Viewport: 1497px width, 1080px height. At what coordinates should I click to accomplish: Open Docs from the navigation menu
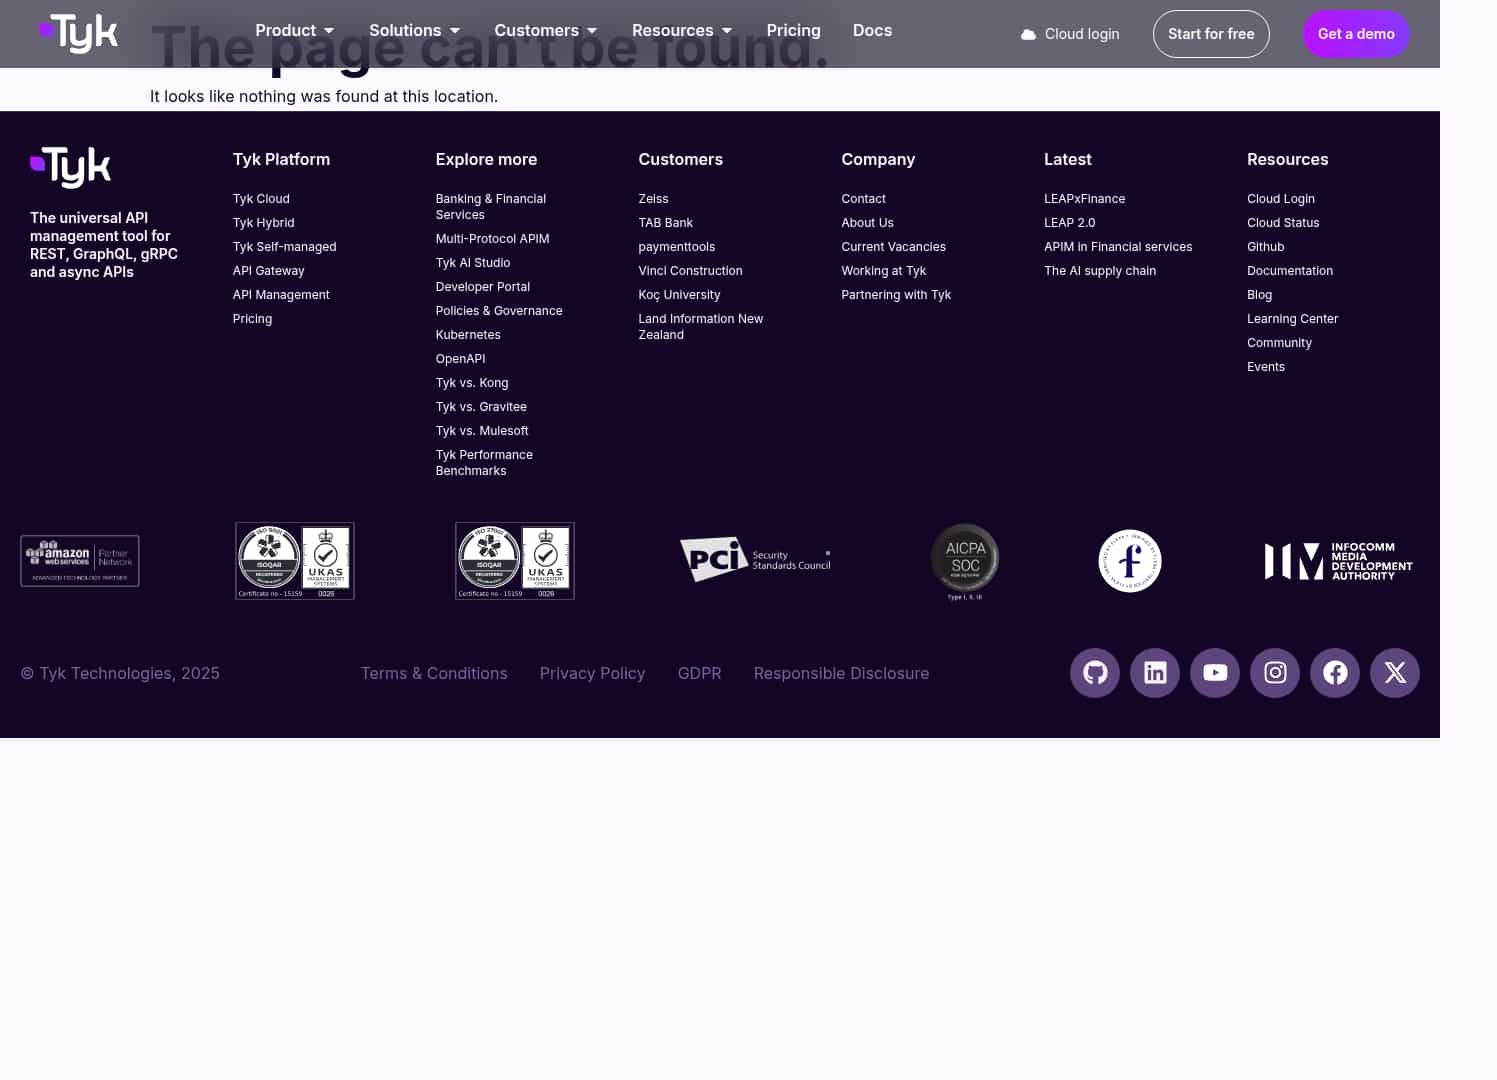[x=871, y=30]
